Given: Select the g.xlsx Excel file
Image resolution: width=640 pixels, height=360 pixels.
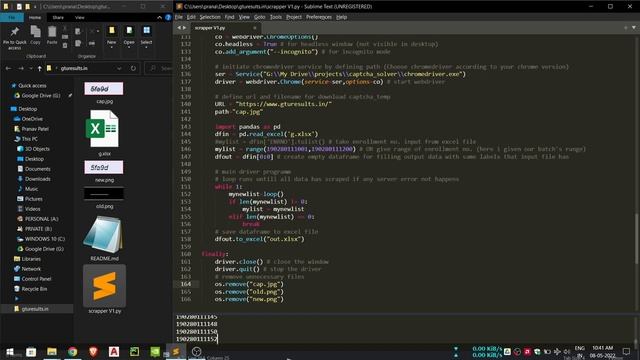Looking at the screenshot, I should [x=102, y=129].
